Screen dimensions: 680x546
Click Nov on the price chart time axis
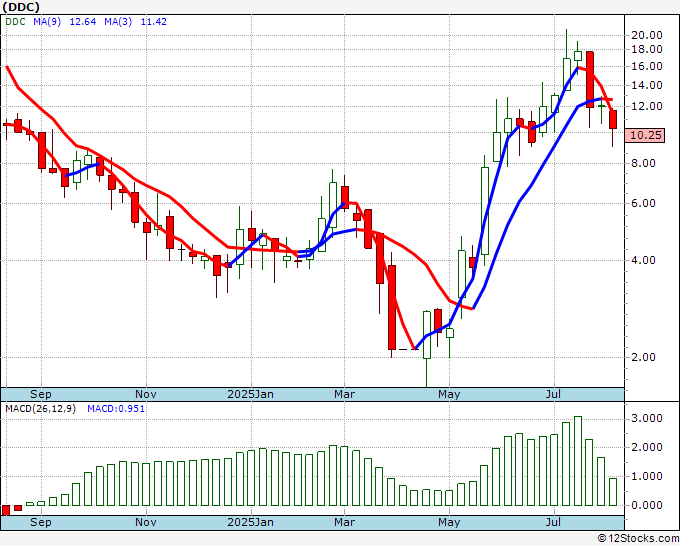[146, 394]
